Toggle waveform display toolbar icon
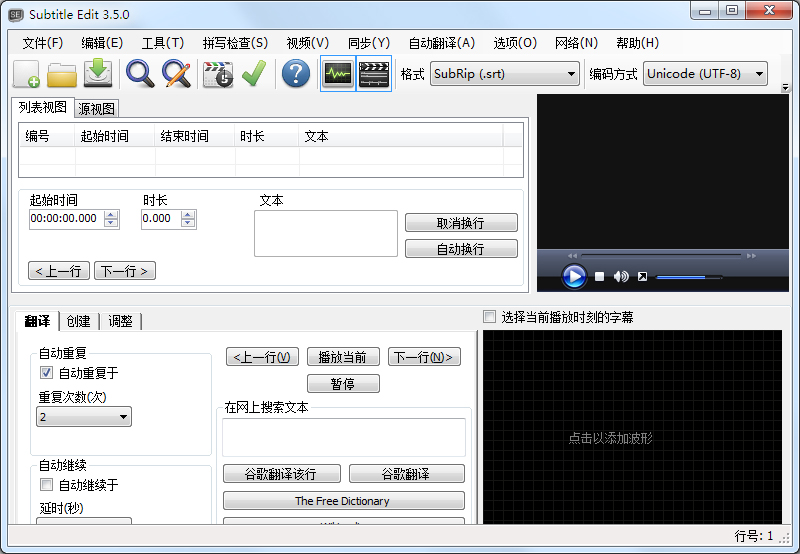The image size is (800, 554). pos(338,74)
